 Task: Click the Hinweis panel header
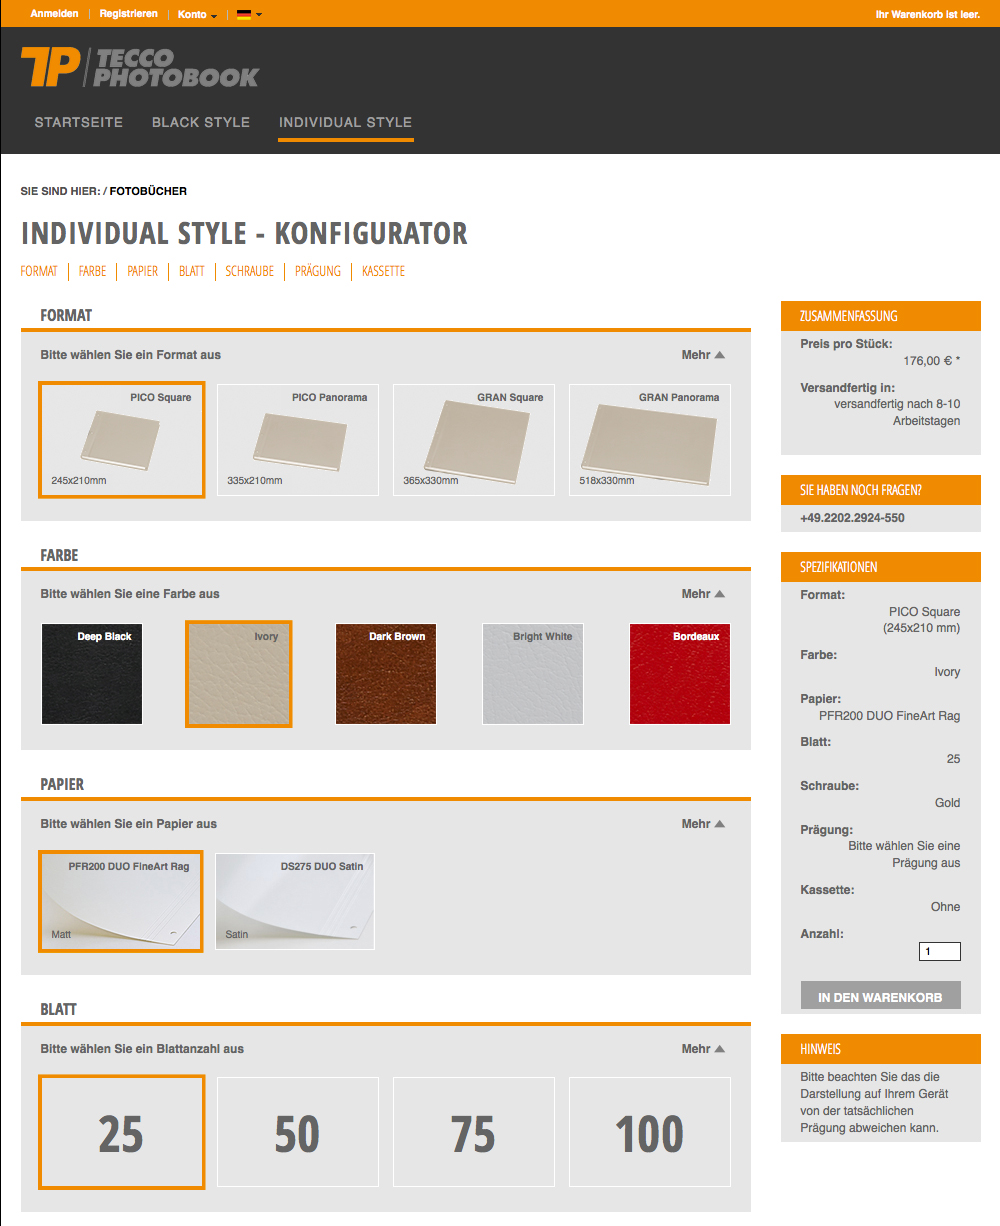881,1049
